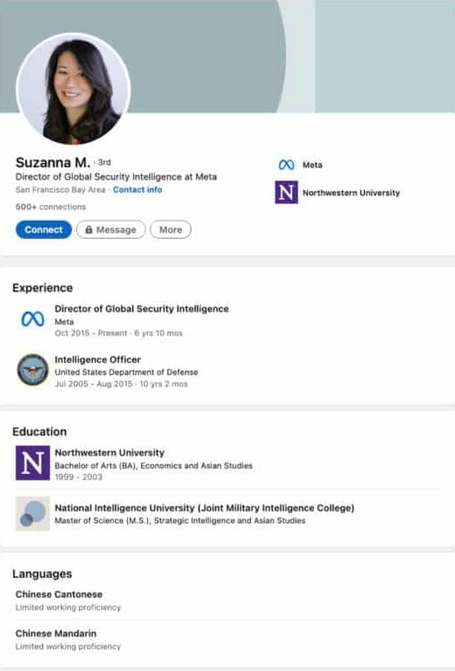Click the Connect button
455x671 pixels.
coord(44,230)
